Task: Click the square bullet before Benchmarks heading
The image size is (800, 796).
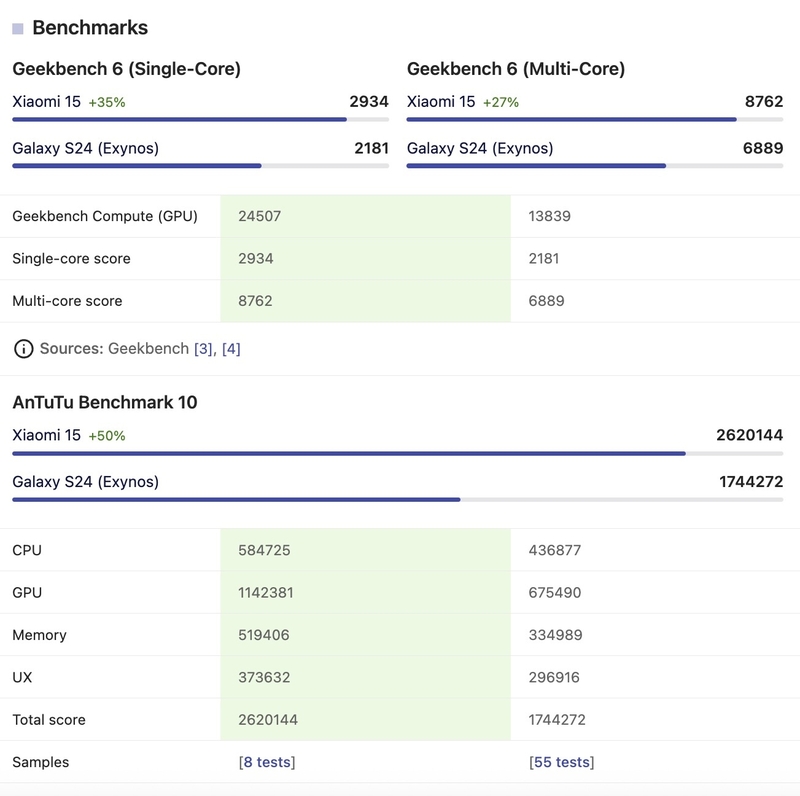Action: pyautogui.click(x=18, y=29)
